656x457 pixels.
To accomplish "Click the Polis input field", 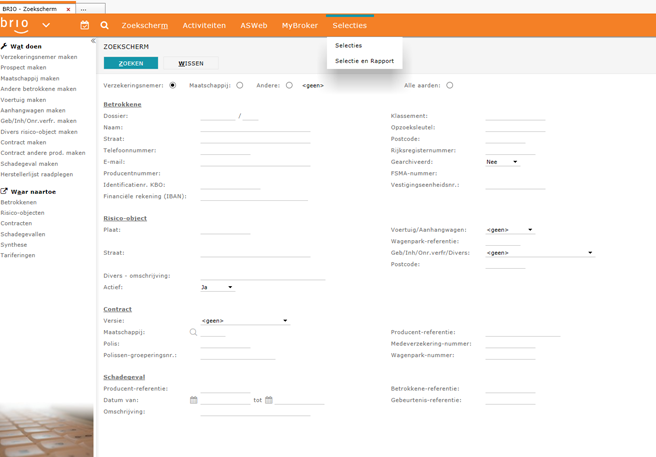I will pos(225,344).
